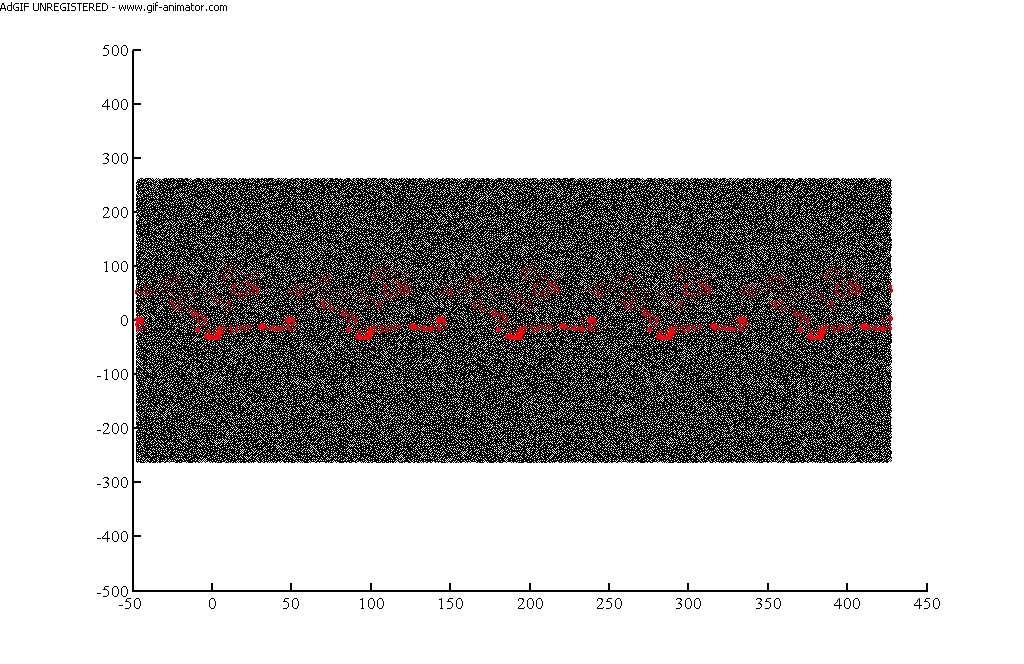
Task: Click the red dot cluster above x-axis value 0
Action: (213, 334)
